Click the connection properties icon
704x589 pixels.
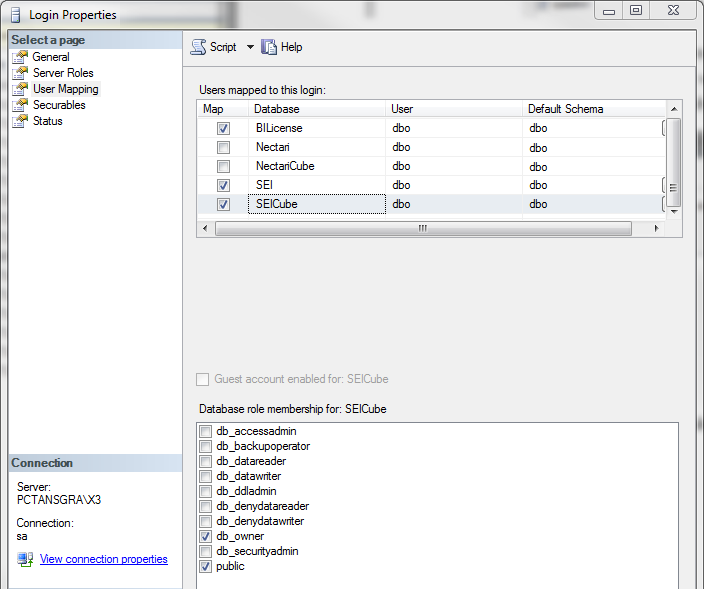[25, 559]
